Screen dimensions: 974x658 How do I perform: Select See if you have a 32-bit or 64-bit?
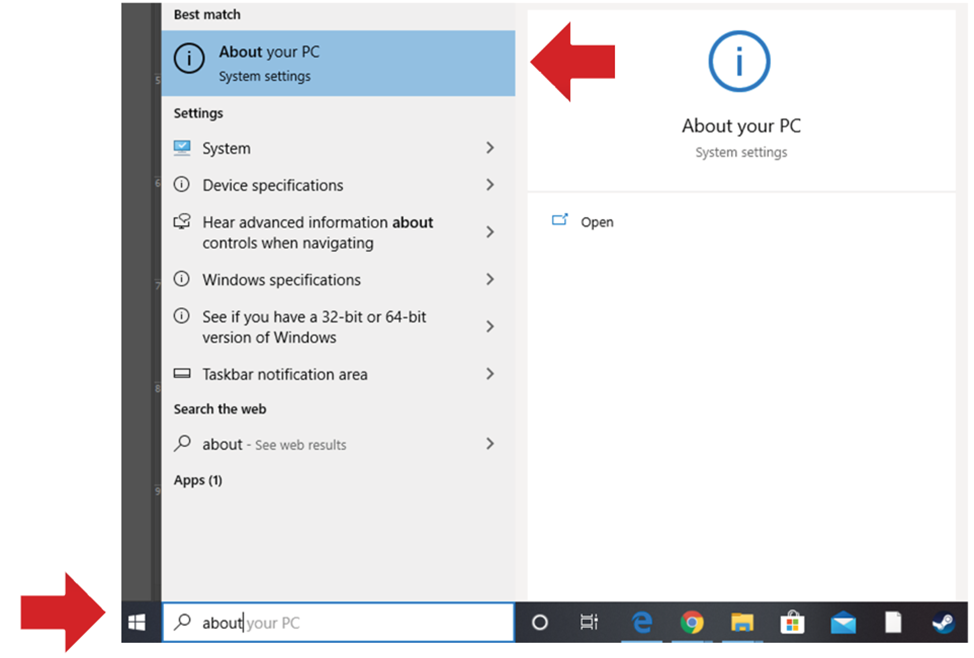coord(339,327)
